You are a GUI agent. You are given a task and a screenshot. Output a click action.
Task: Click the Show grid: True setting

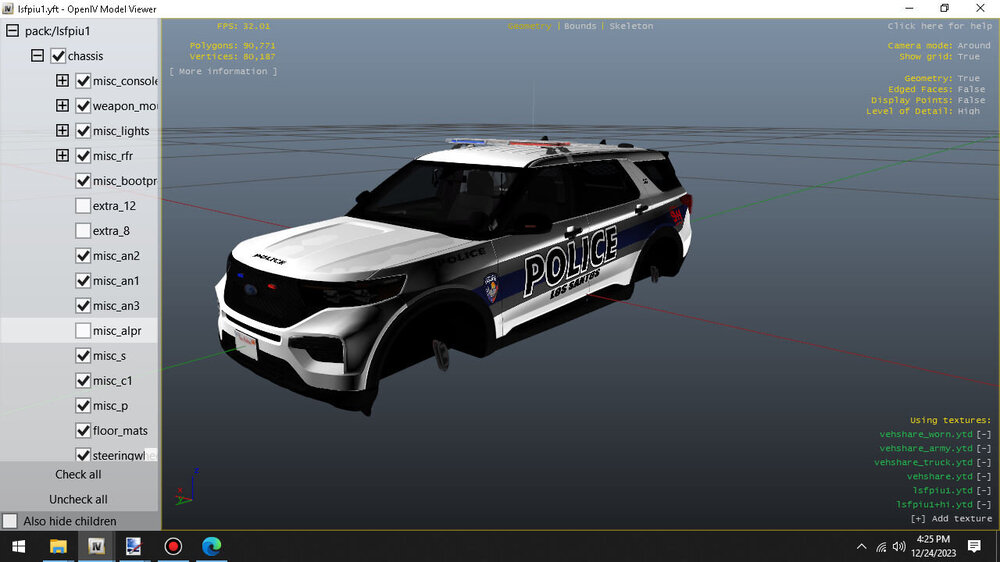tap(939, 57)
